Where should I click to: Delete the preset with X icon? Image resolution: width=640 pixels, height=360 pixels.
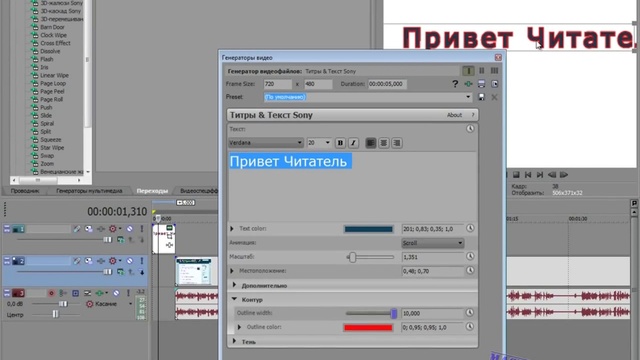(494, 97)
